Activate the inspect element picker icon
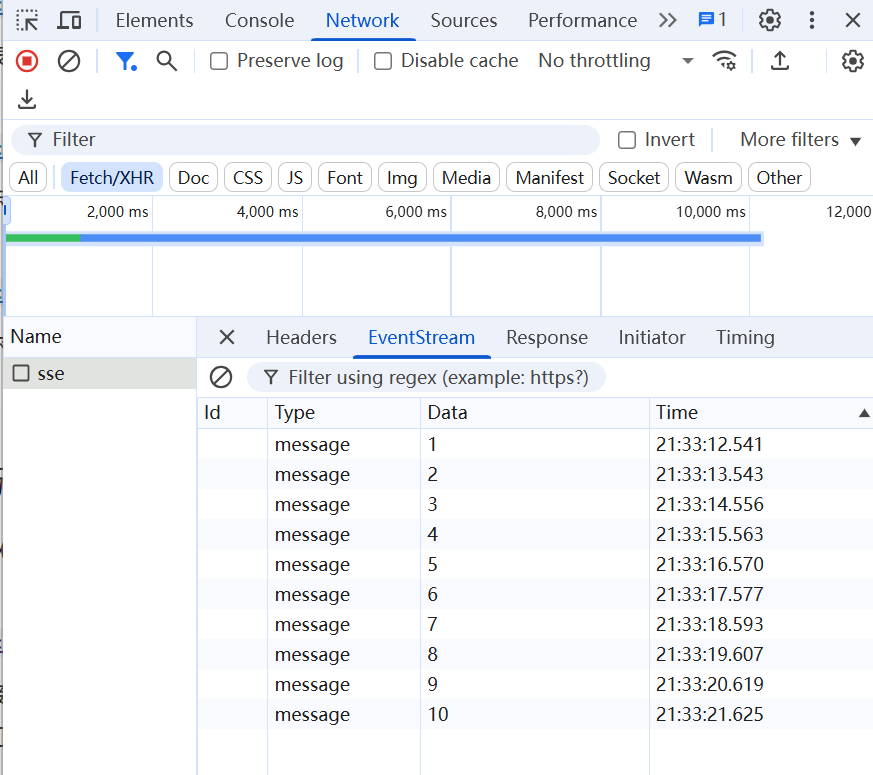The height and width of the screenshot is (775, 873). [27, 21]
